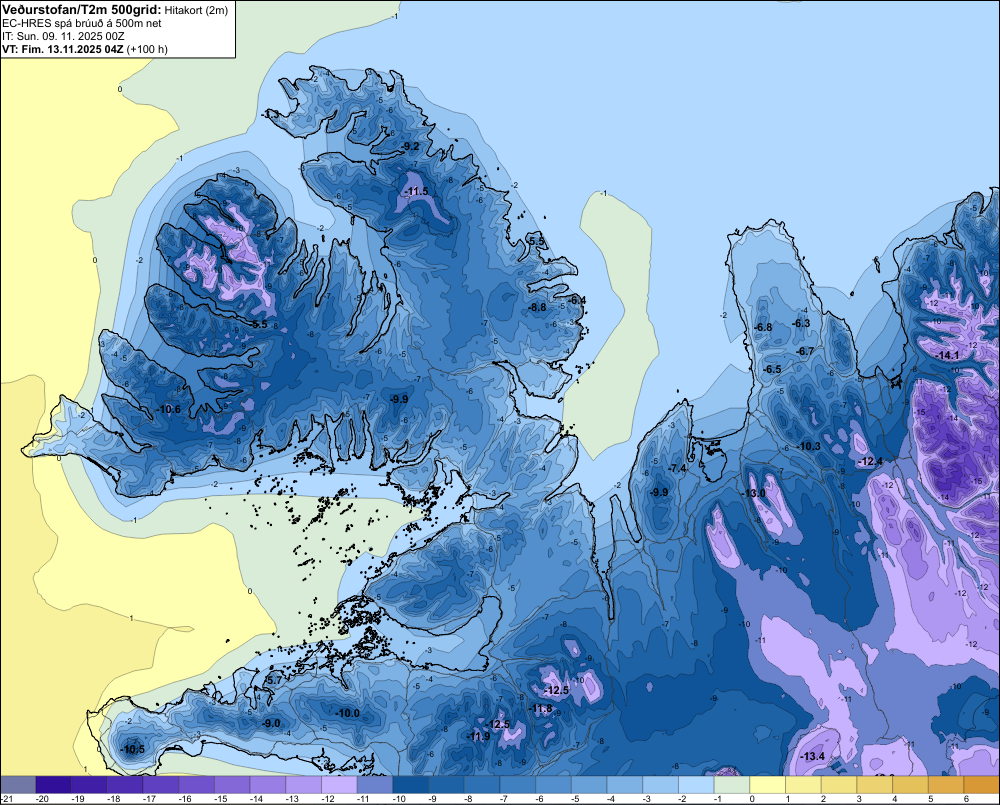Screen dimensions: 1000x805
Task: Select the 'EC-HRES spá brúuð á 500m net' line
Action: pos(82,23)
